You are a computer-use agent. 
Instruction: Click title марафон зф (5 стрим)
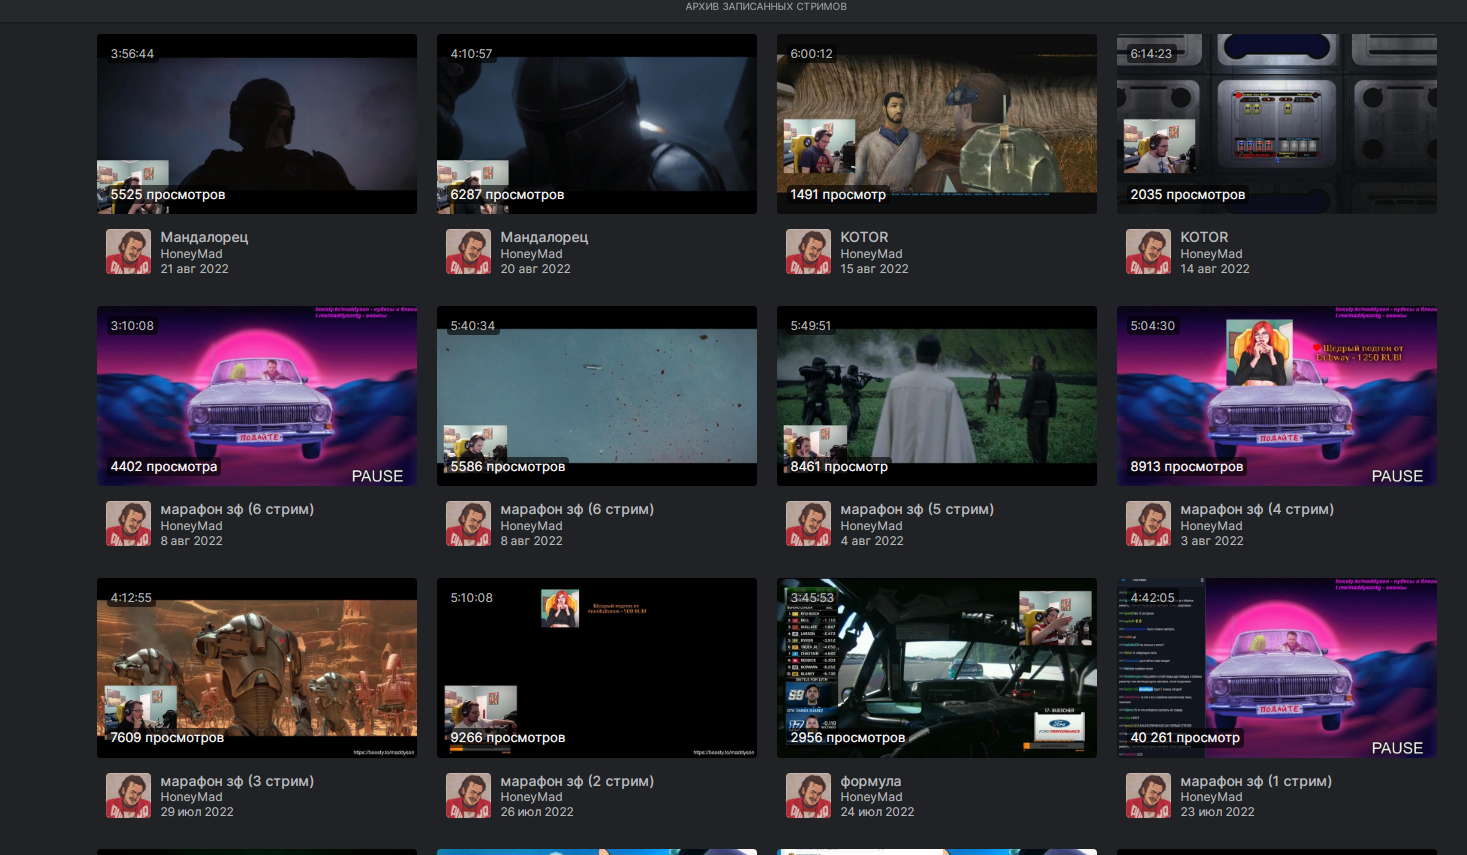point(917,509)
